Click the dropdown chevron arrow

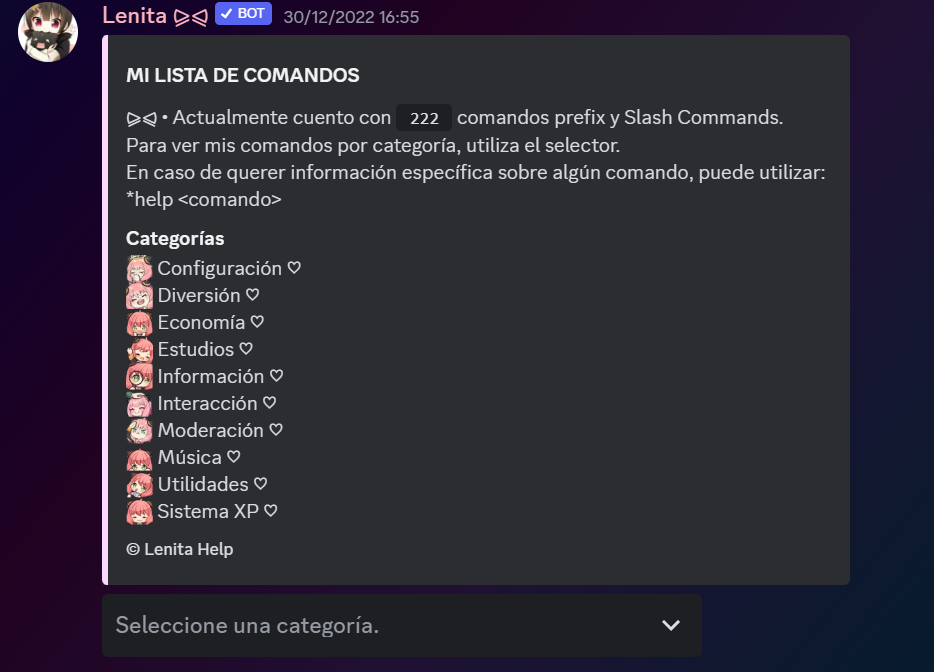coord(670,624)
